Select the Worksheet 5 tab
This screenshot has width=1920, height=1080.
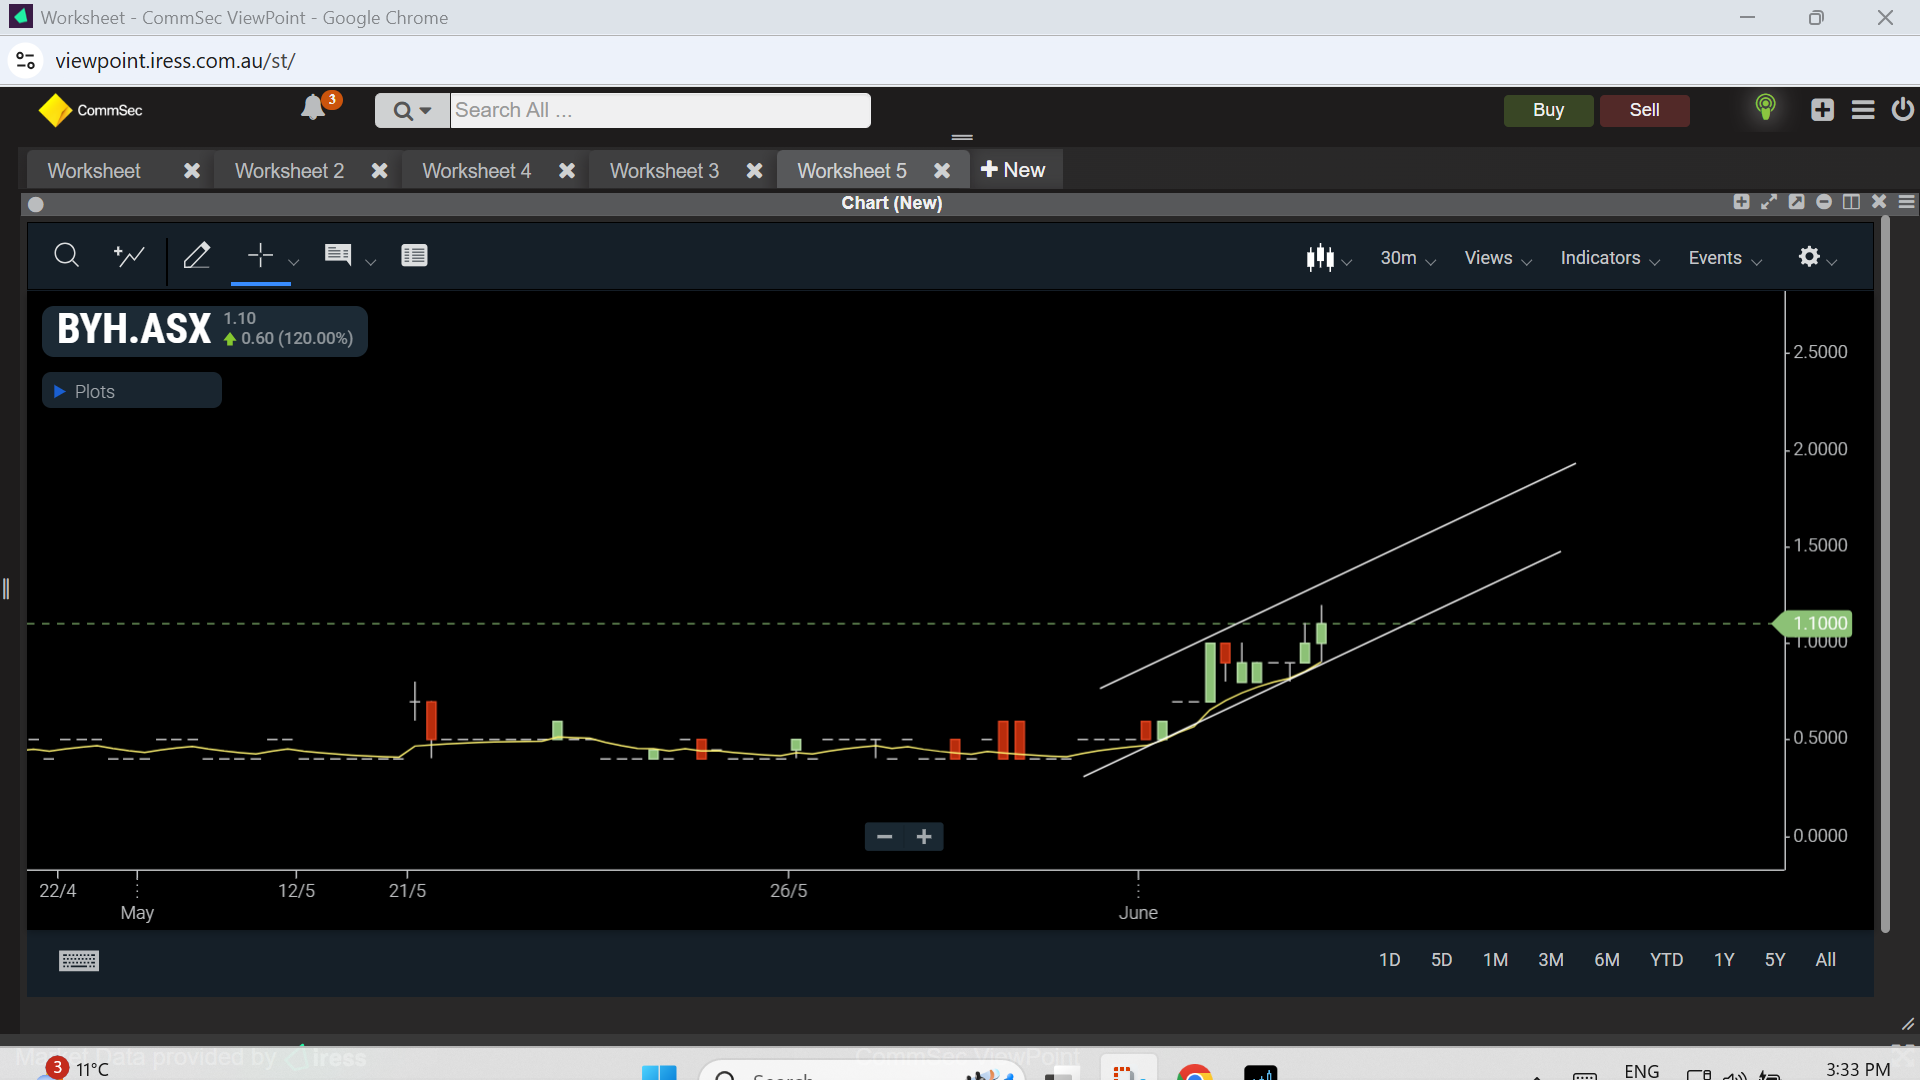[852, 171]
